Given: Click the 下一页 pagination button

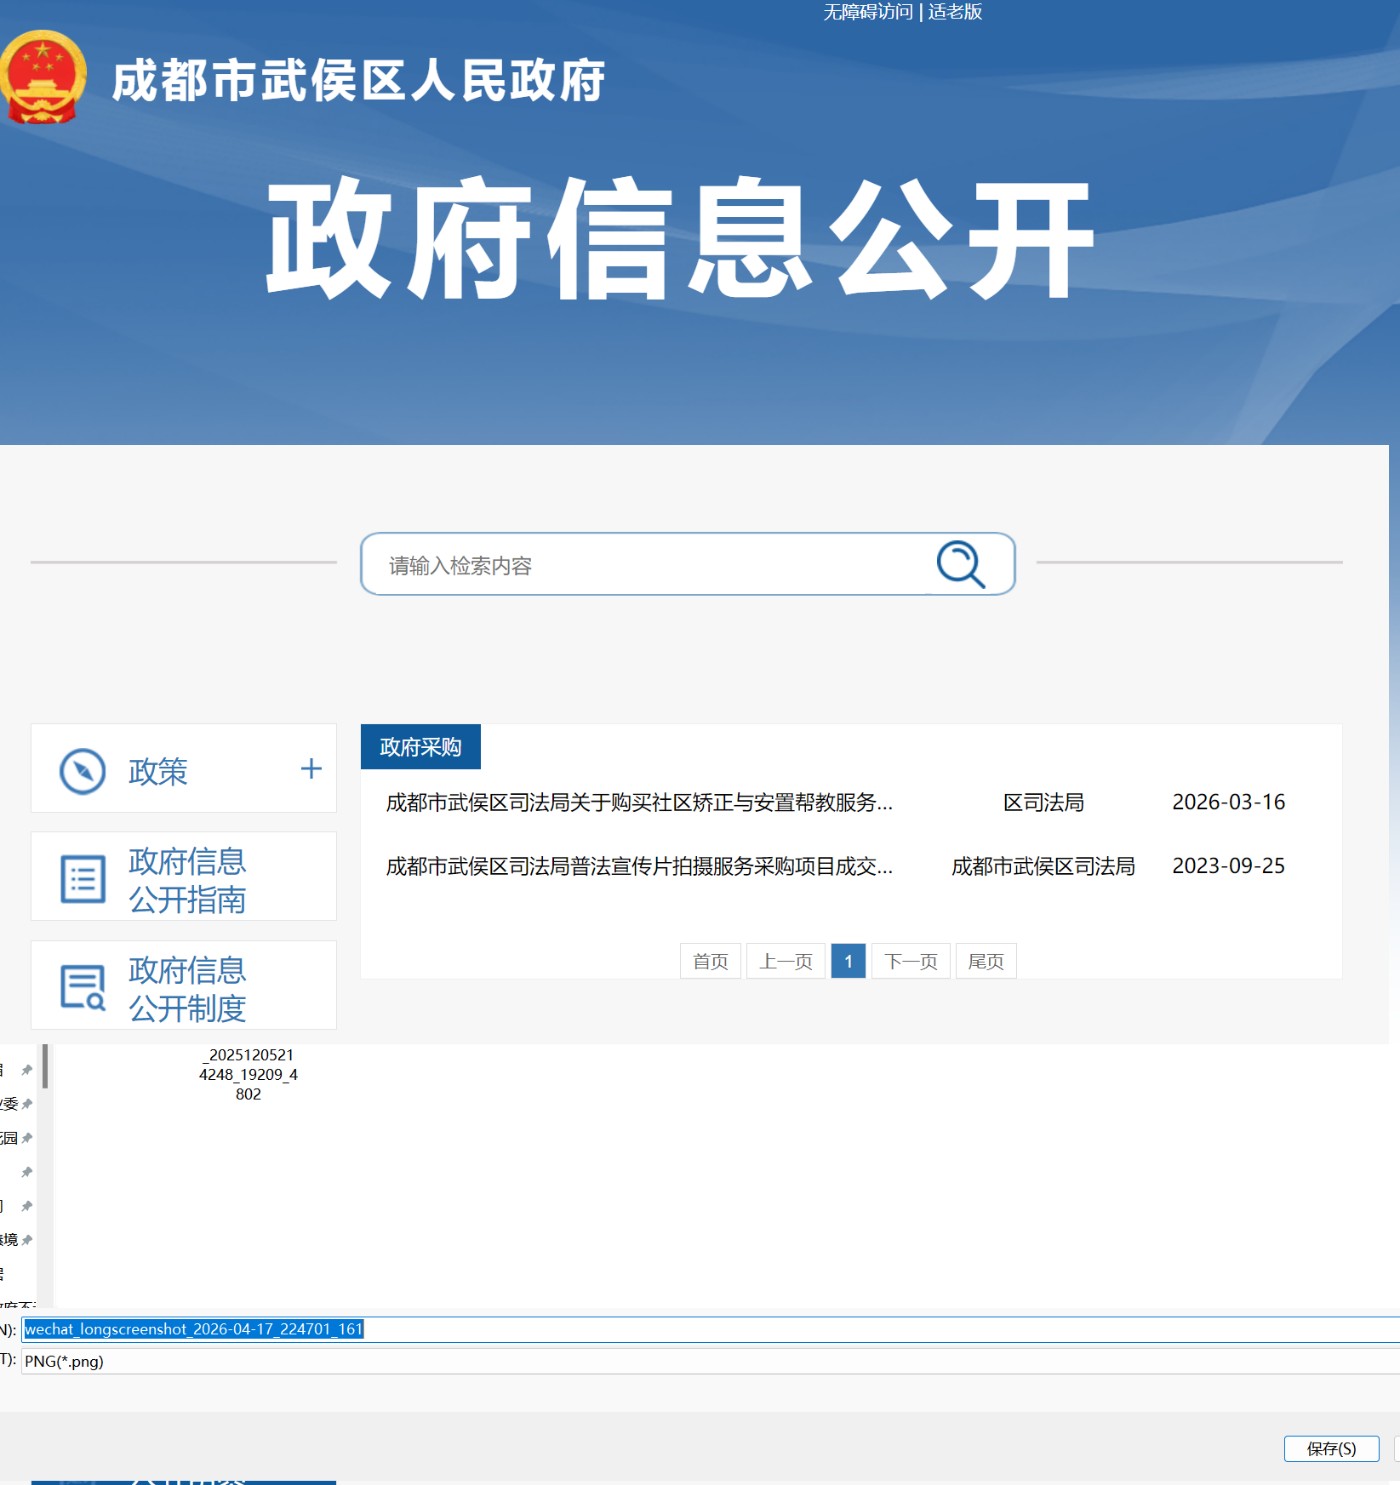Looking at the screenshot, I should [x=910, y=961].
